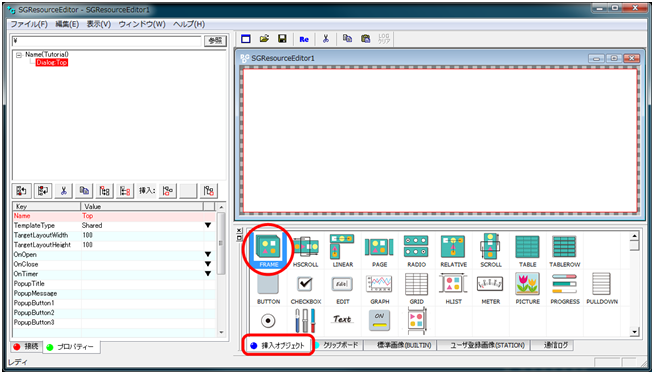Open the 表示(V) menu
The image size is (654, 374).
point(99,24)
